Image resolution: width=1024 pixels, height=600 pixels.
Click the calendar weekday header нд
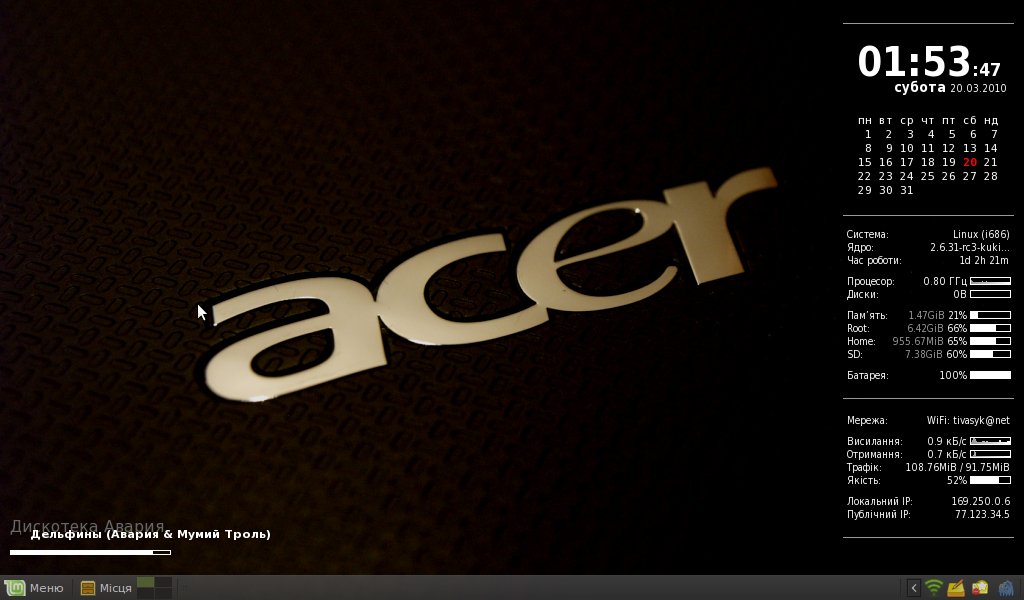pos(991,120)
